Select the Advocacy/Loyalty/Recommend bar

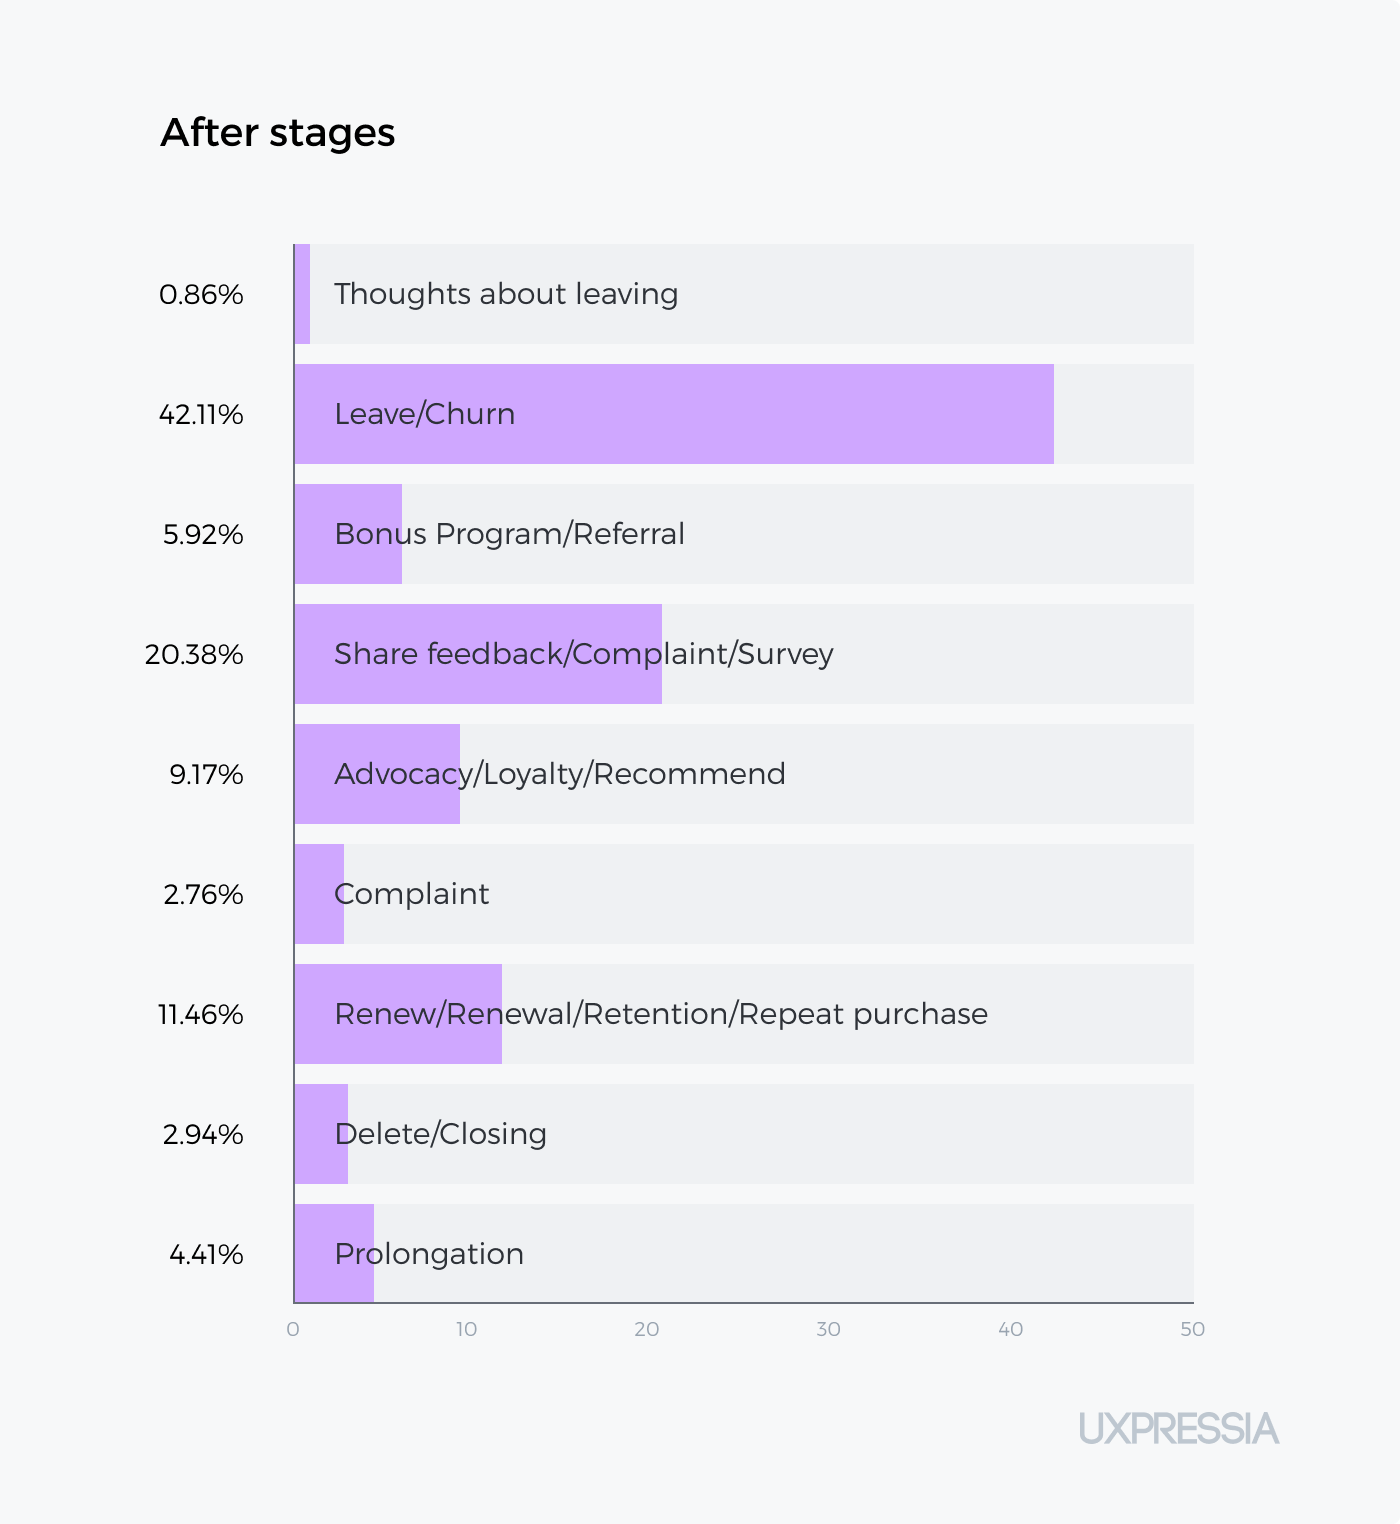377,774
